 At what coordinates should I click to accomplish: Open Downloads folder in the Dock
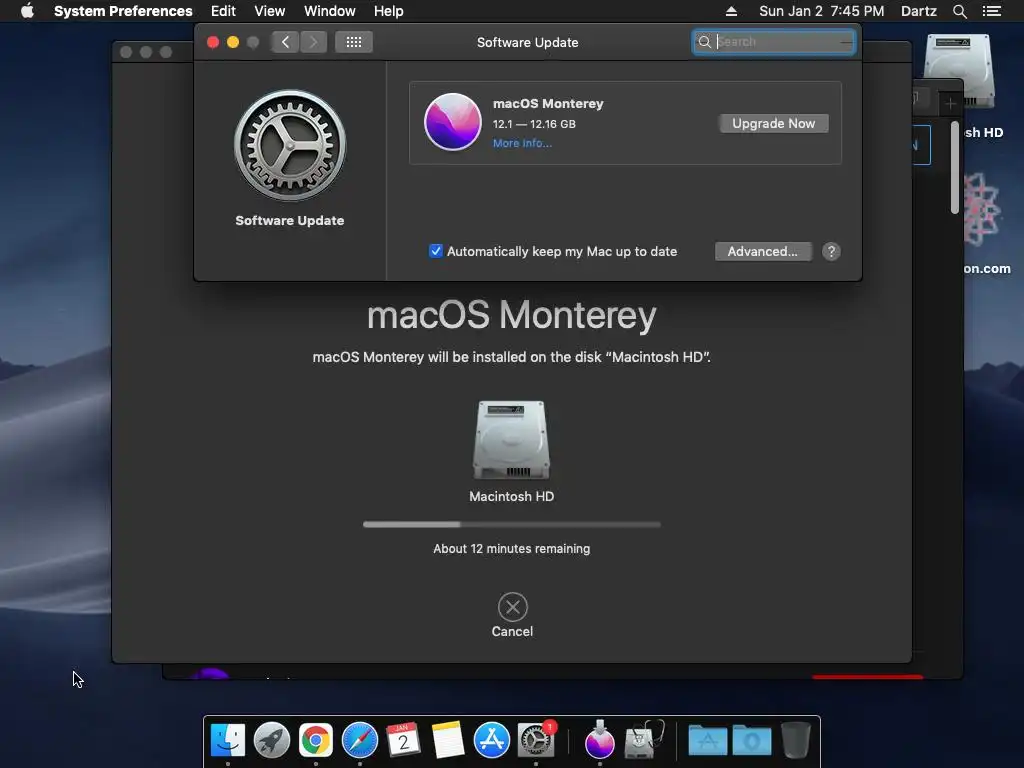coord(752,741)
